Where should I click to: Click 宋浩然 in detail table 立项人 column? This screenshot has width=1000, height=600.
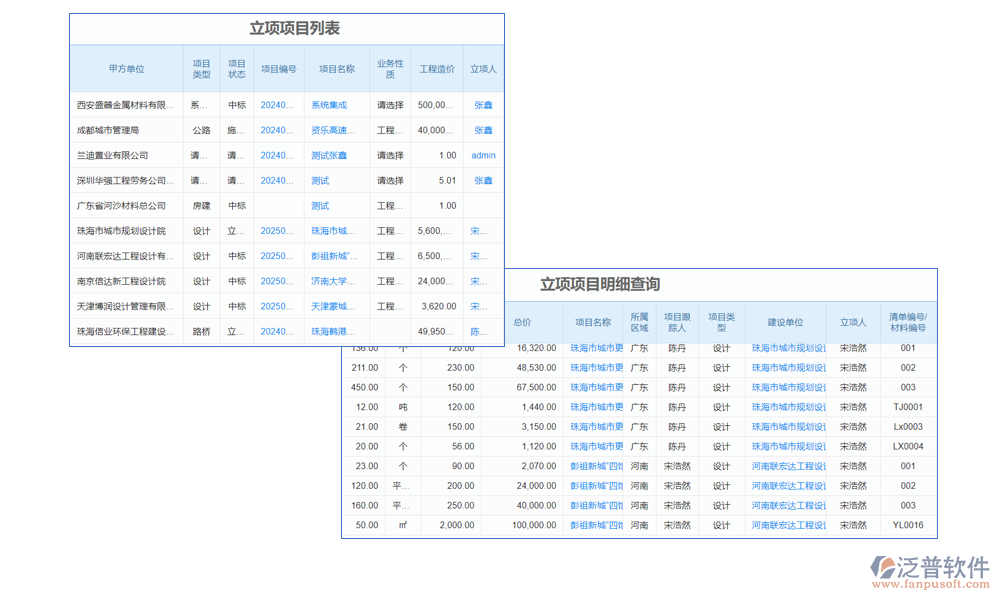853,348
